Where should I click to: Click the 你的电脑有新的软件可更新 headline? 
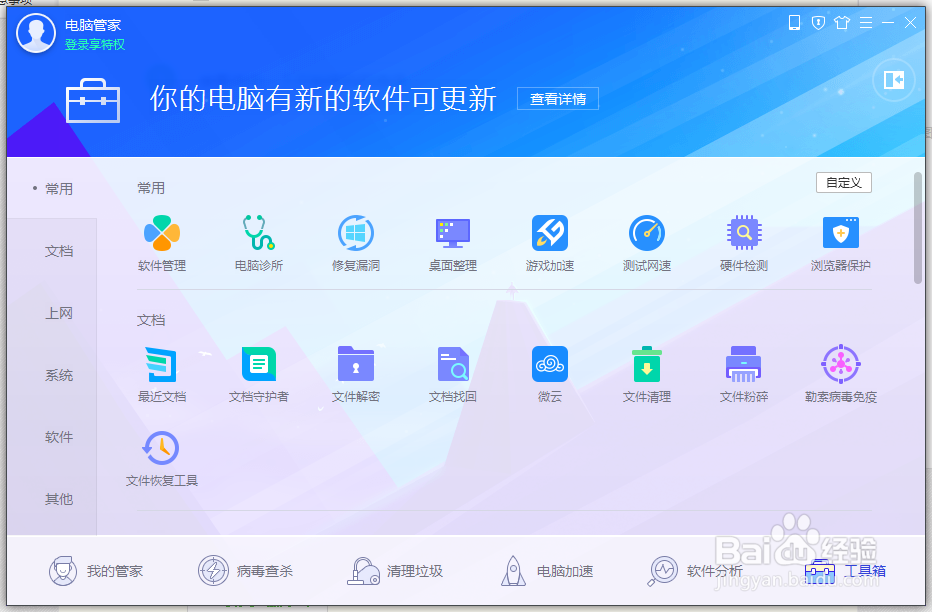tap(323, 99)
